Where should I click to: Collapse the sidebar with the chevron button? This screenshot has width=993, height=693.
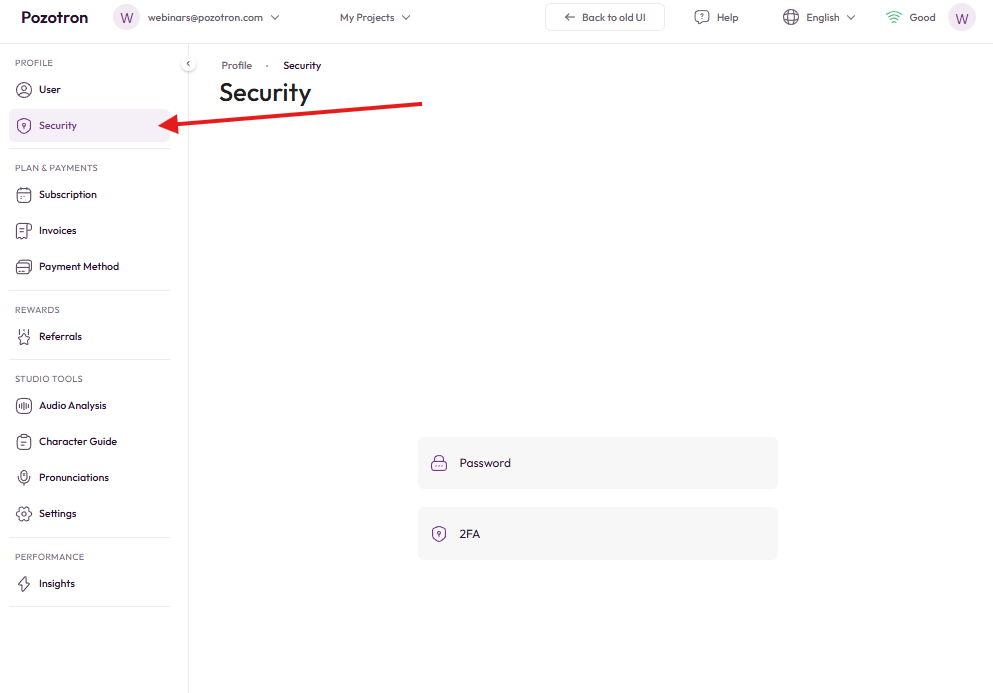pos(188,64)
